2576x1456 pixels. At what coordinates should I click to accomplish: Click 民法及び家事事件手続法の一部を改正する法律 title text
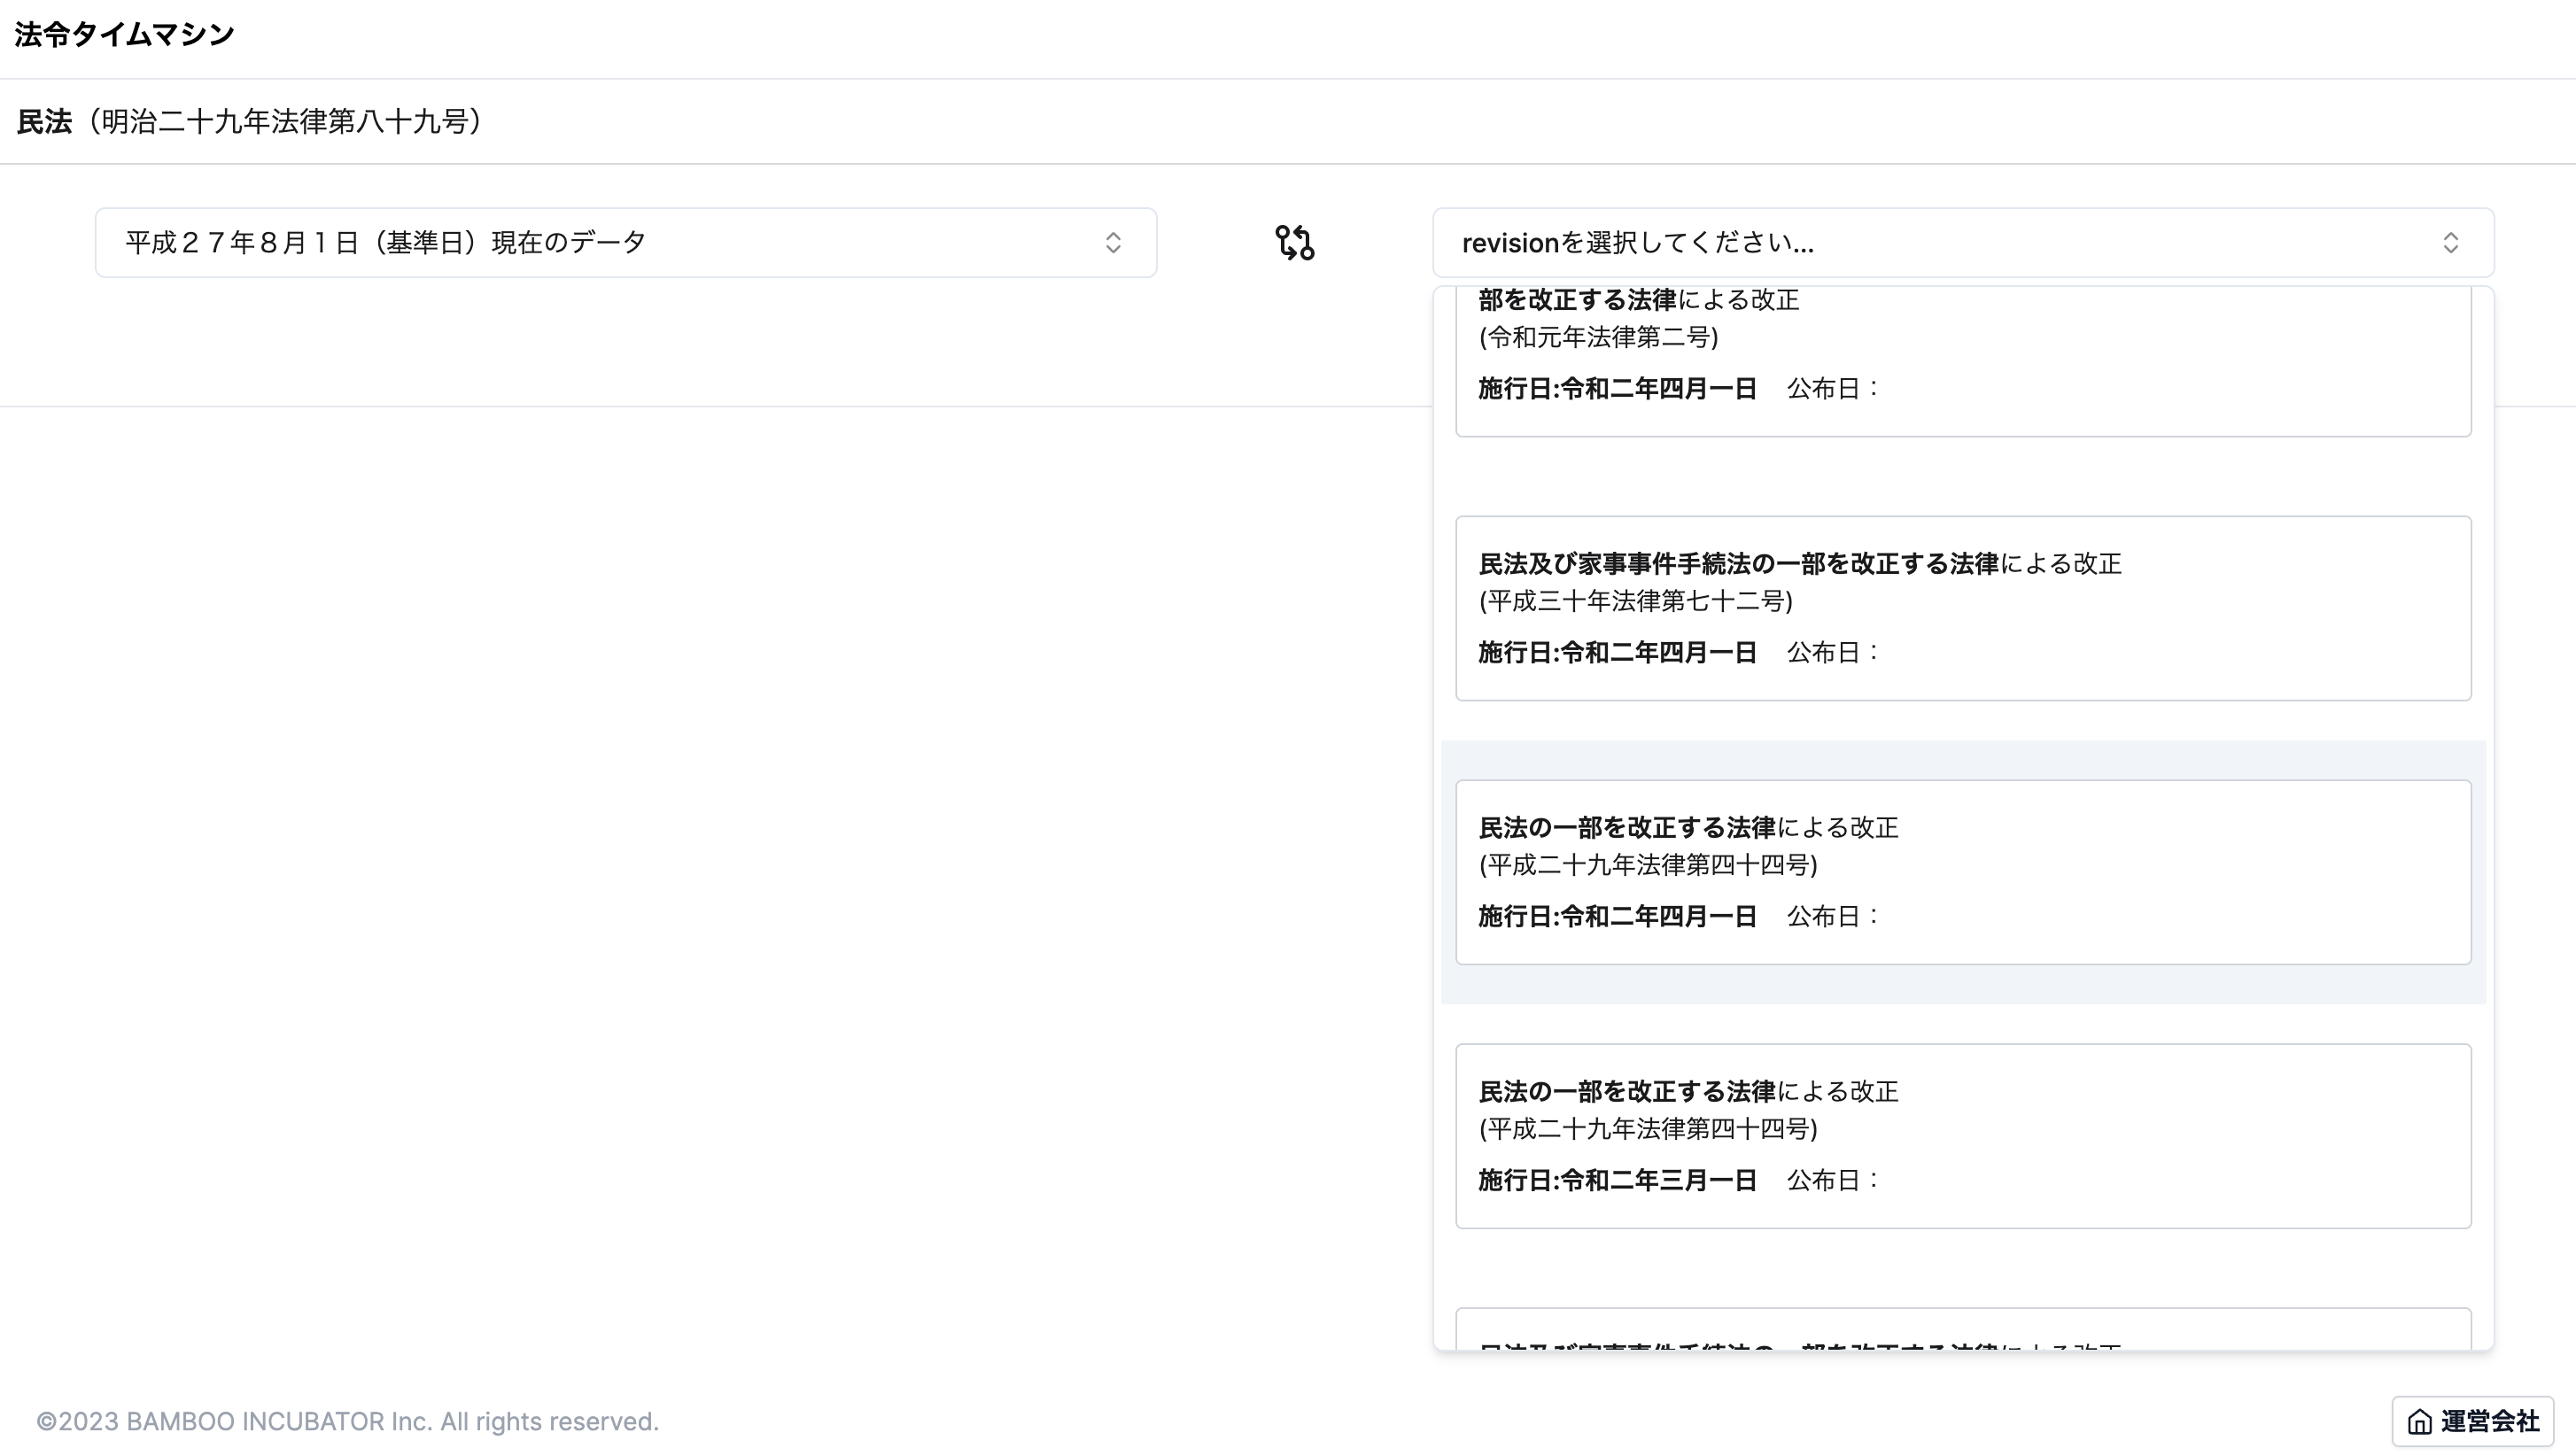[x=1738, y=564]
